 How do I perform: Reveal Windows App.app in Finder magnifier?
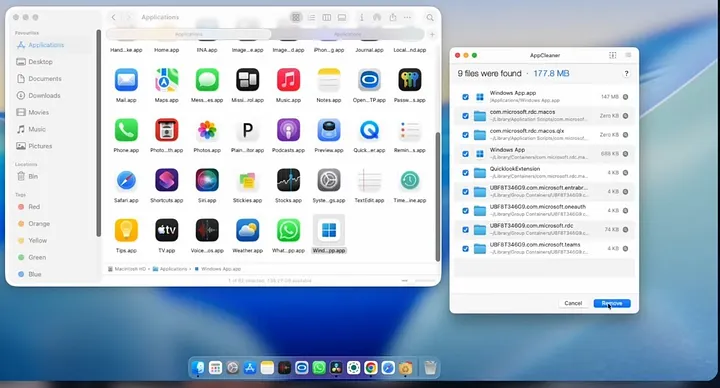point(625,97)
